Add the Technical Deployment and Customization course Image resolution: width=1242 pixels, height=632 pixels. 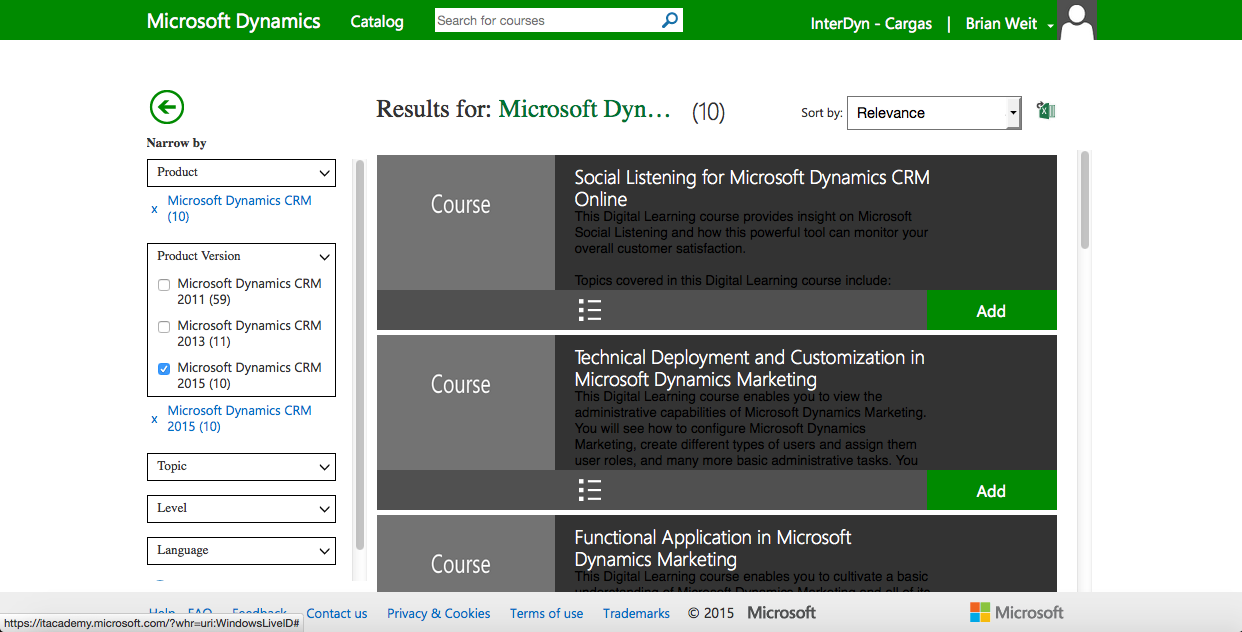click(992, 490)
